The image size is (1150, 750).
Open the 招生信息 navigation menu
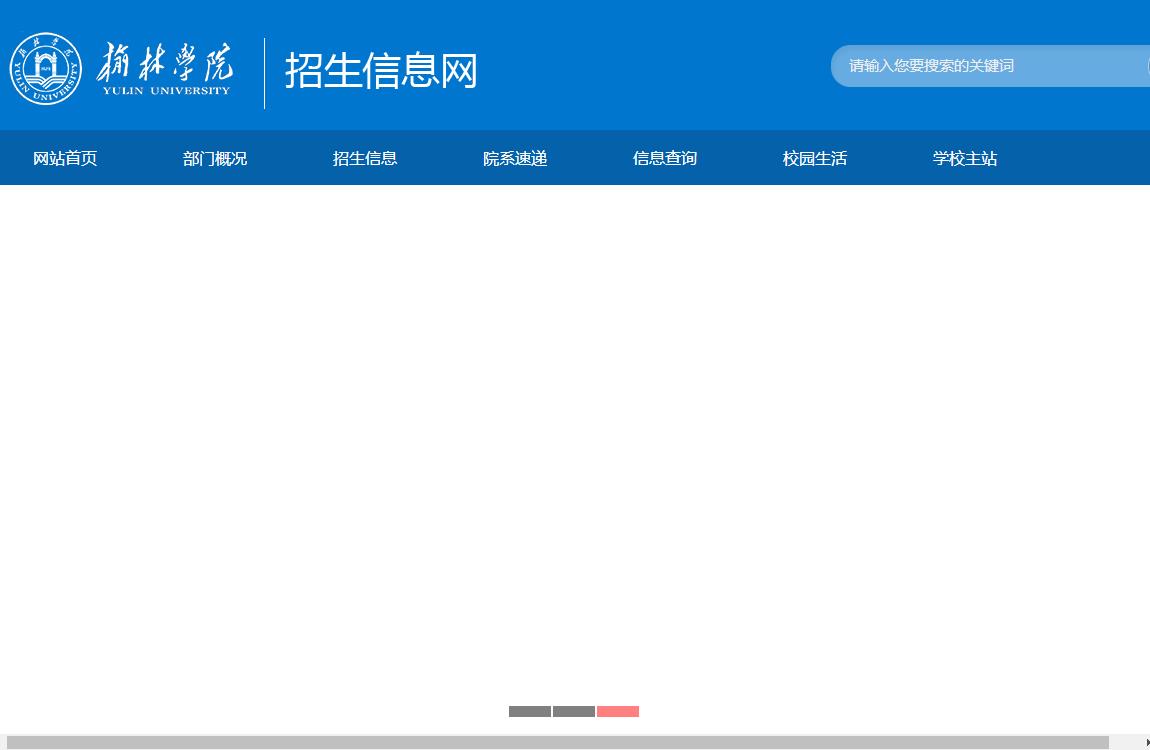click(365, 158)
